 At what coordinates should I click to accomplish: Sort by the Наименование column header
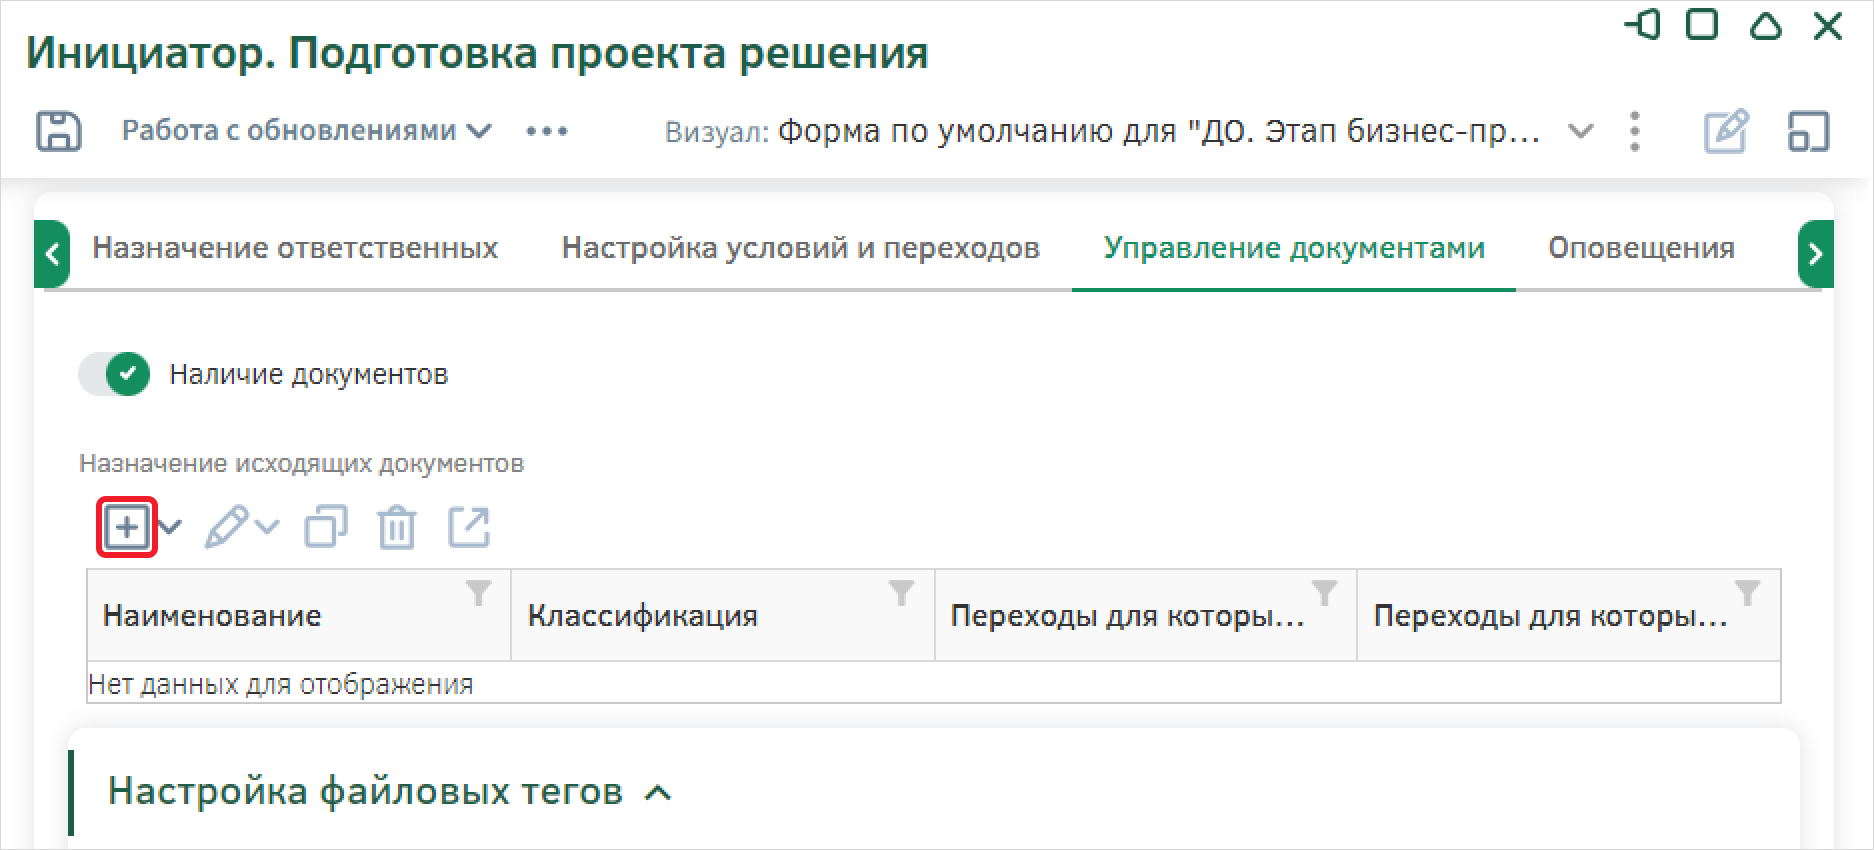coord(212,616)
